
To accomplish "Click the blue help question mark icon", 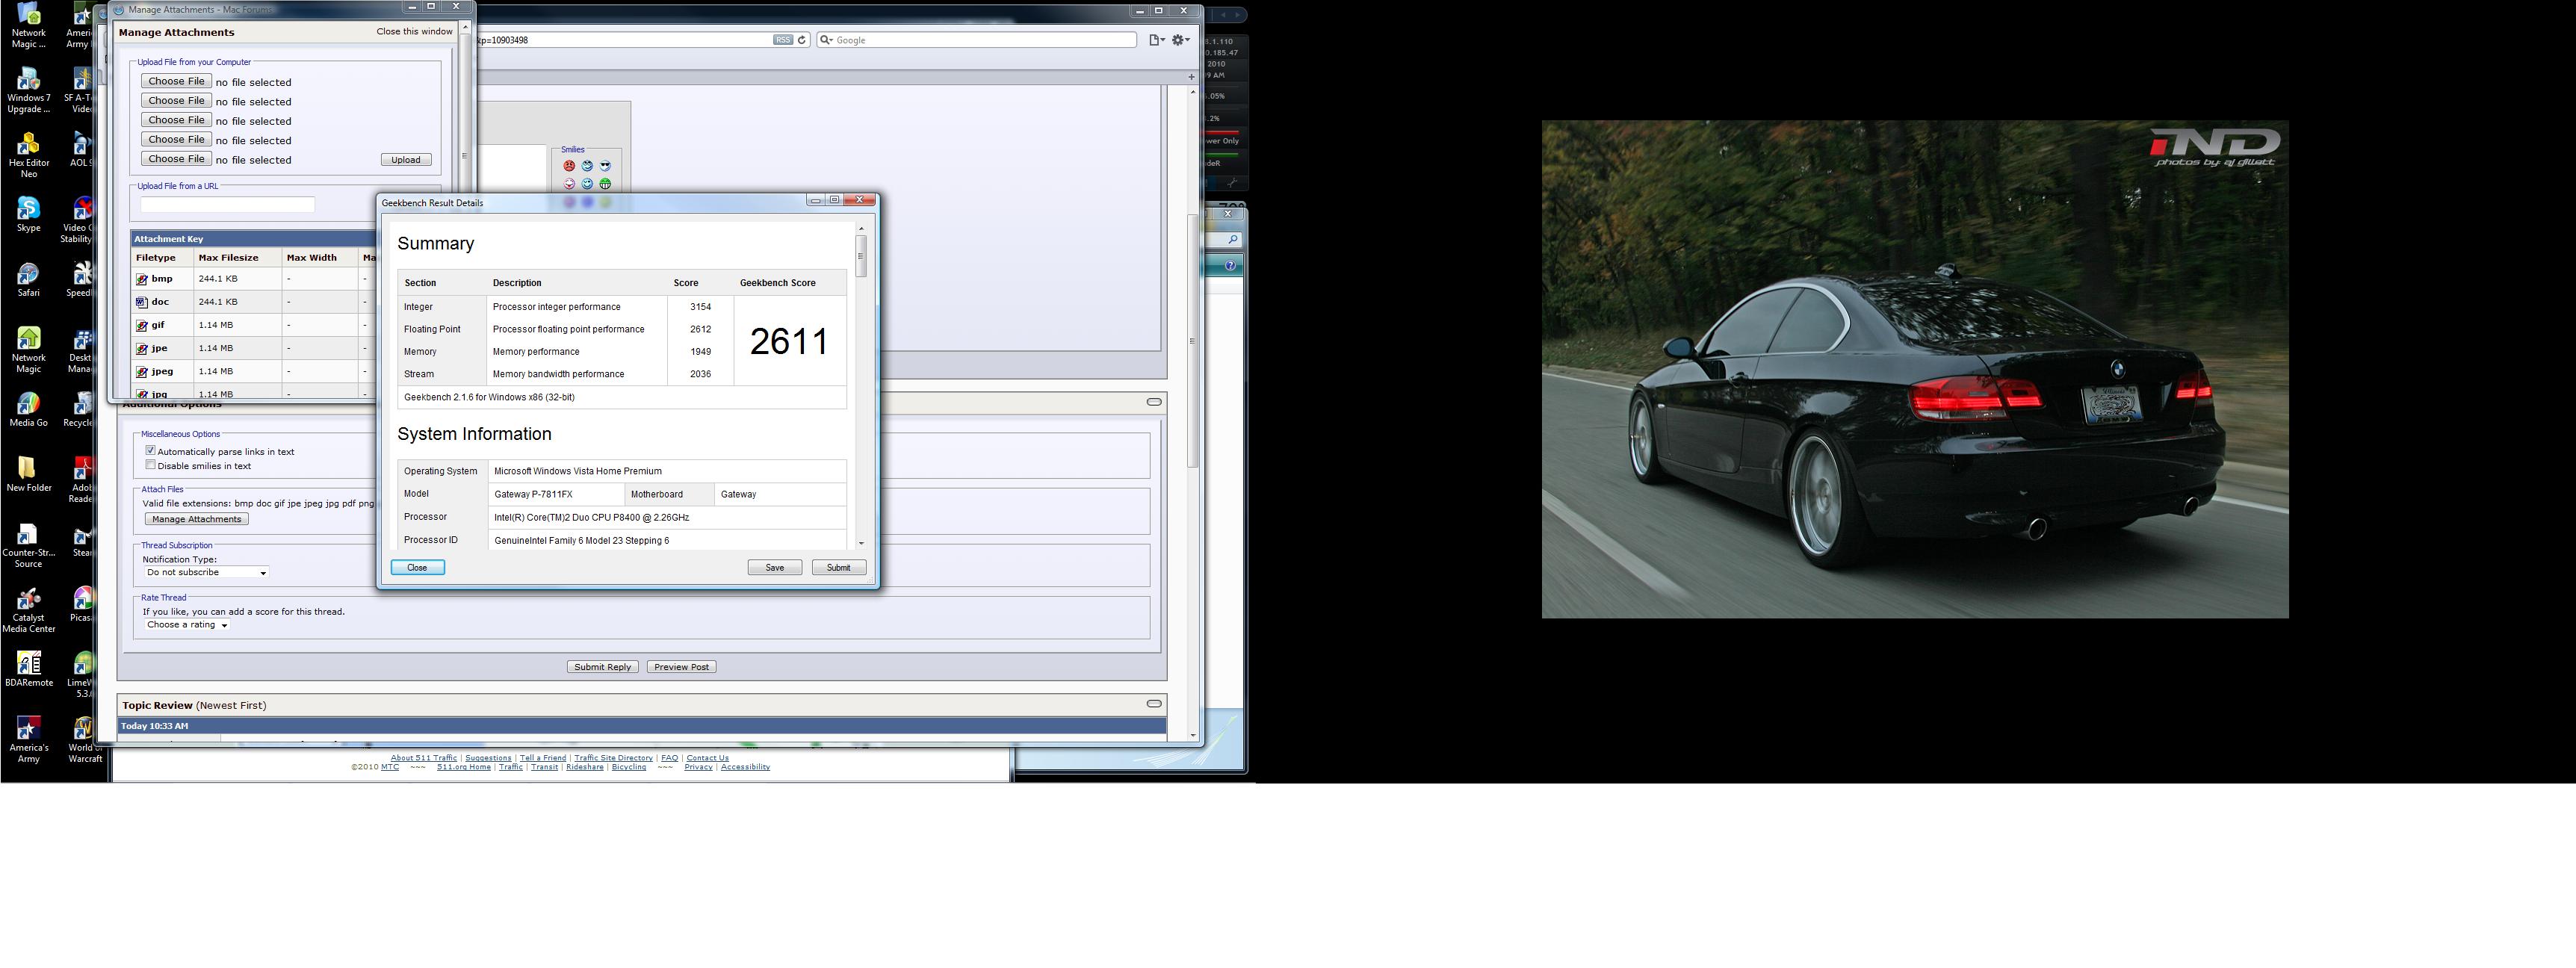I will pos(1229,265).
